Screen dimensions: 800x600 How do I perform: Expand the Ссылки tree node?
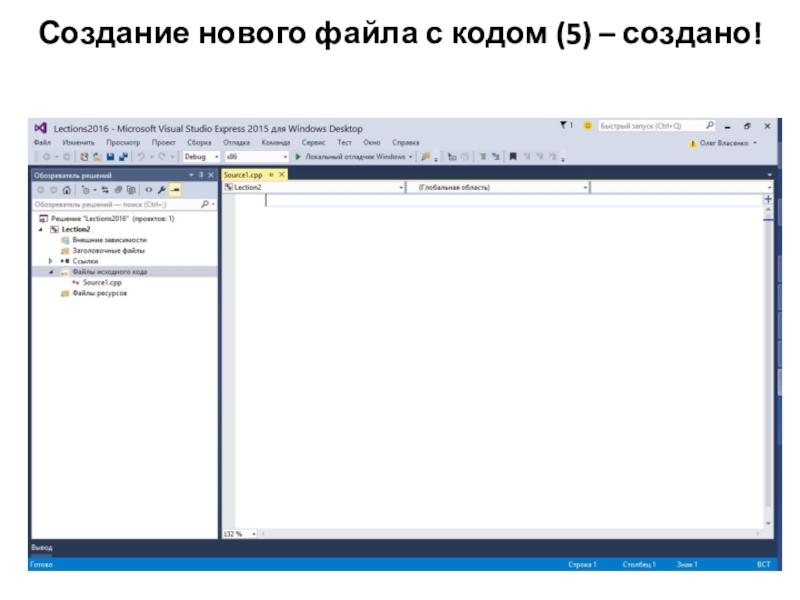51,261
